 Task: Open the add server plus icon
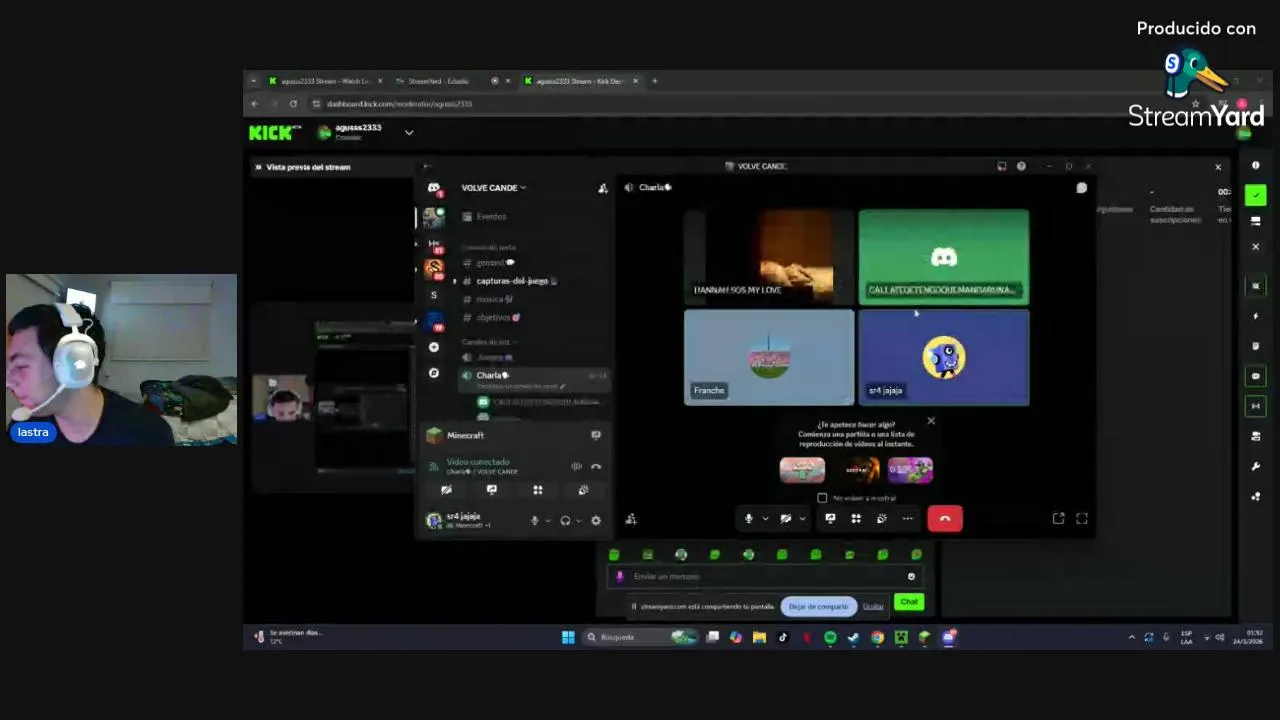433,347
